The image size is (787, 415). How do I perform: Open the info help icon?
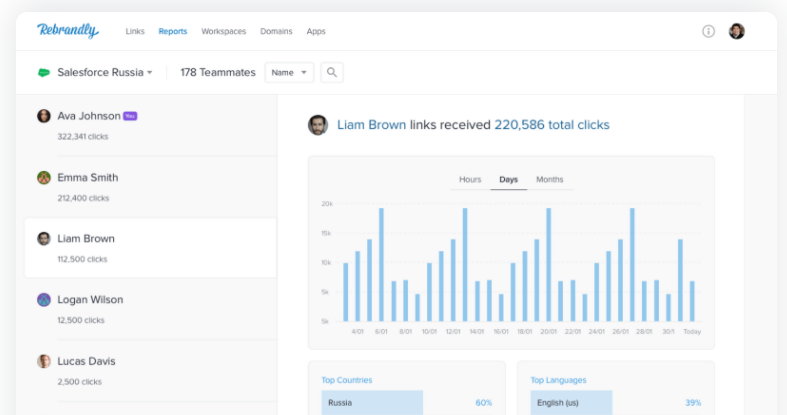coord(708,31)
